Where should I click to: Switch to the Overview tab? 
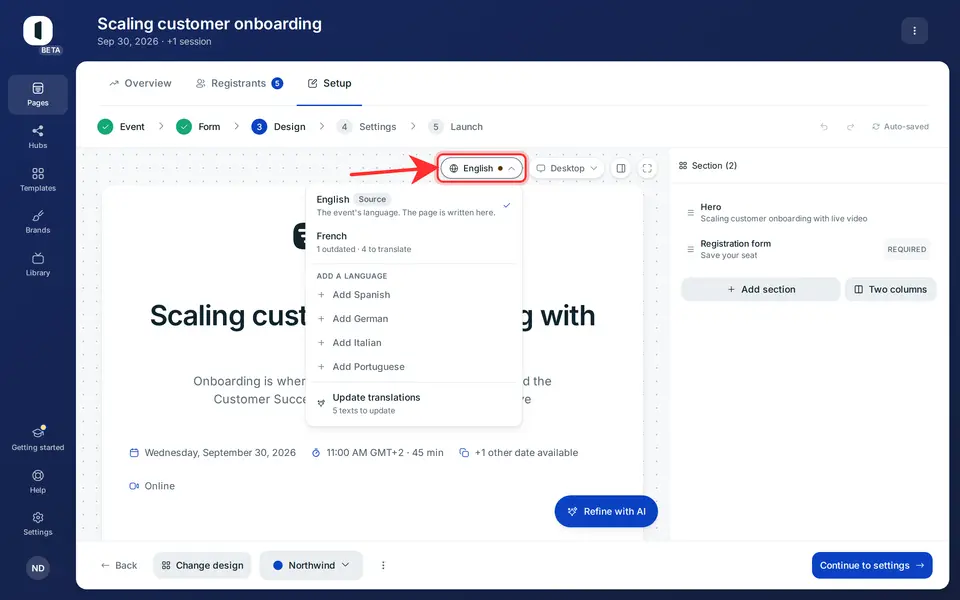(x=140, y=83)
